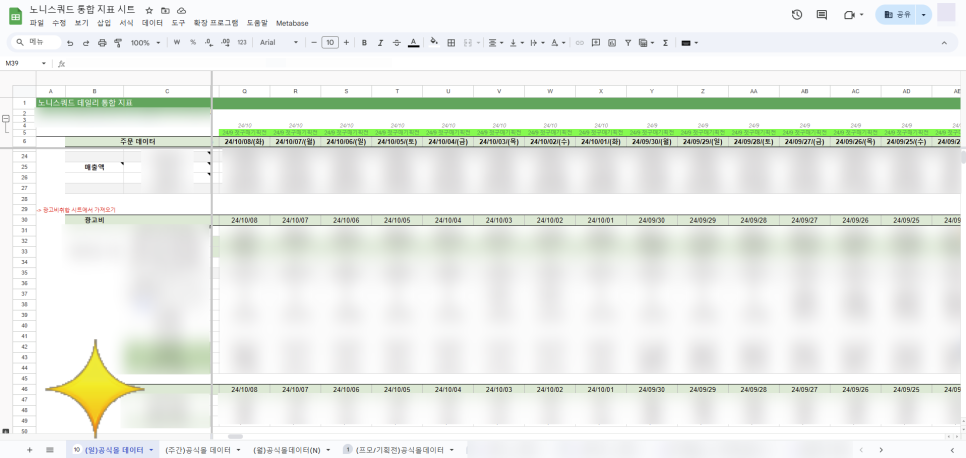
Task: Open the 보기 menu
Action: point(81,23)
